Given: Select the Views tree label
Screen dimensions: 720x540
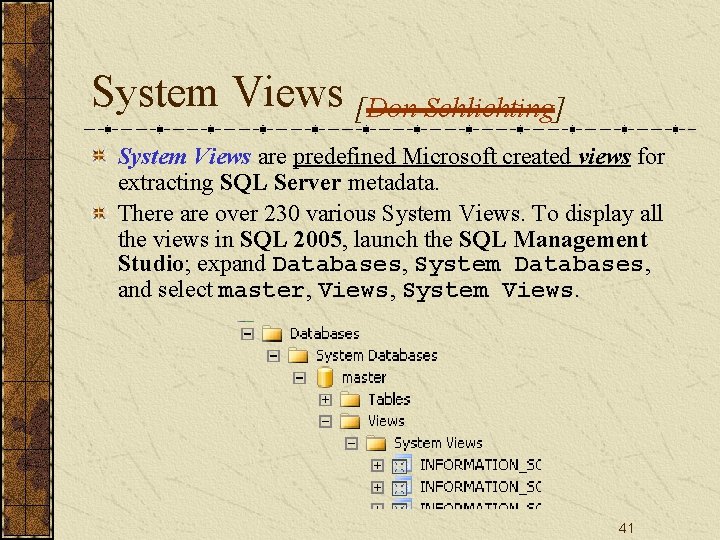Looking at the screenshot, I should click(386, 421).
